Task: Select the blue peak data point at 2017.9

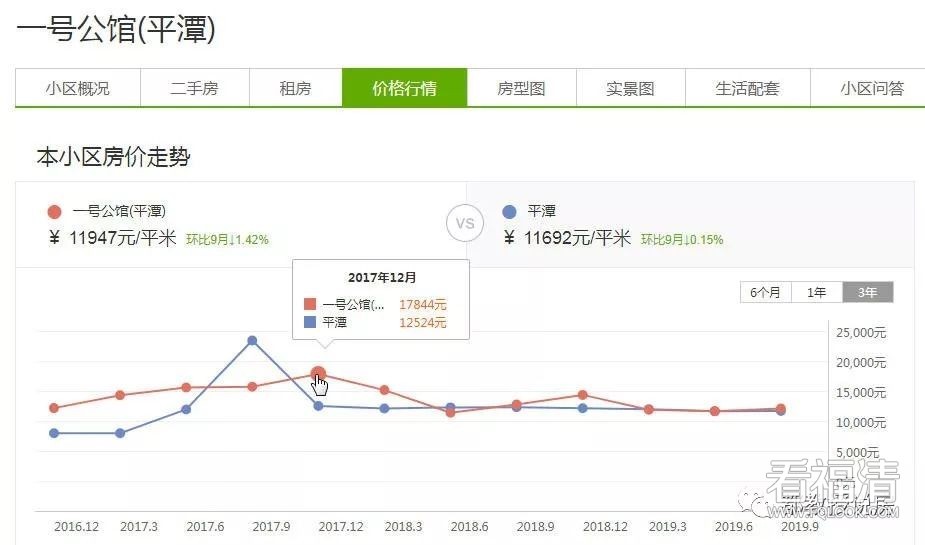Action: (252, 340)
